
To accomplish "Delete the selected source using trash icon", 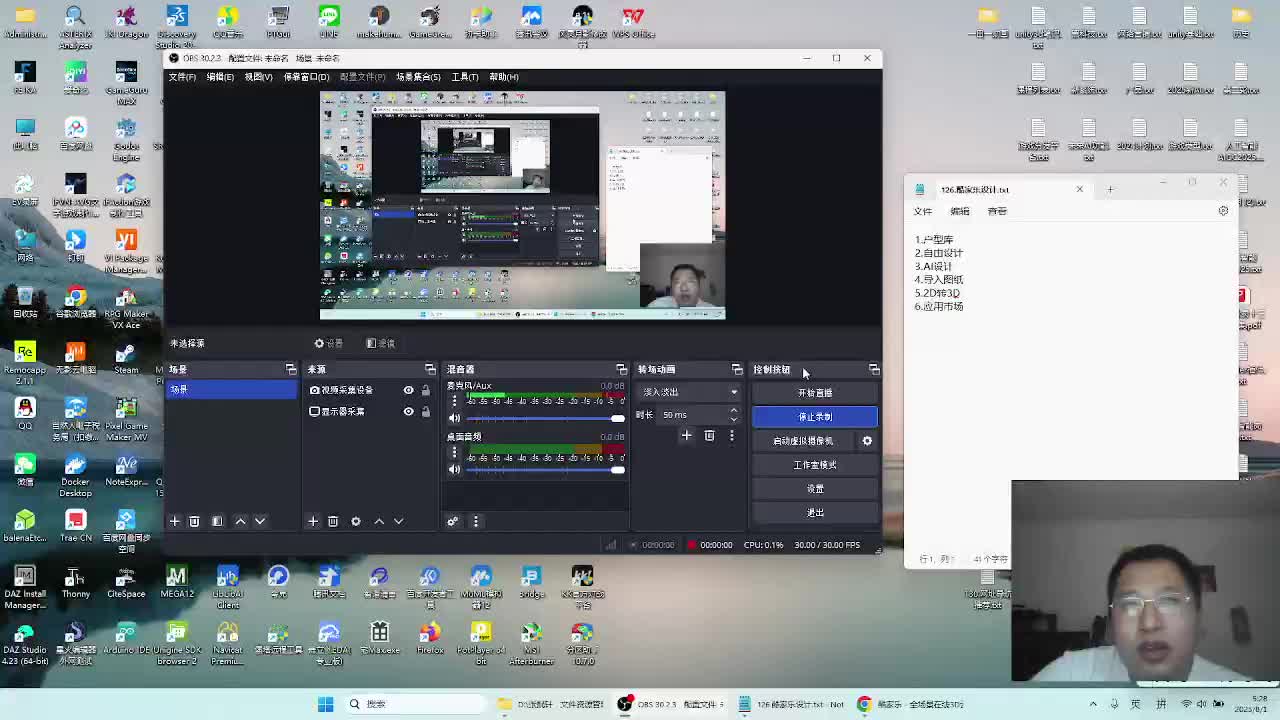I will point(333,521).
